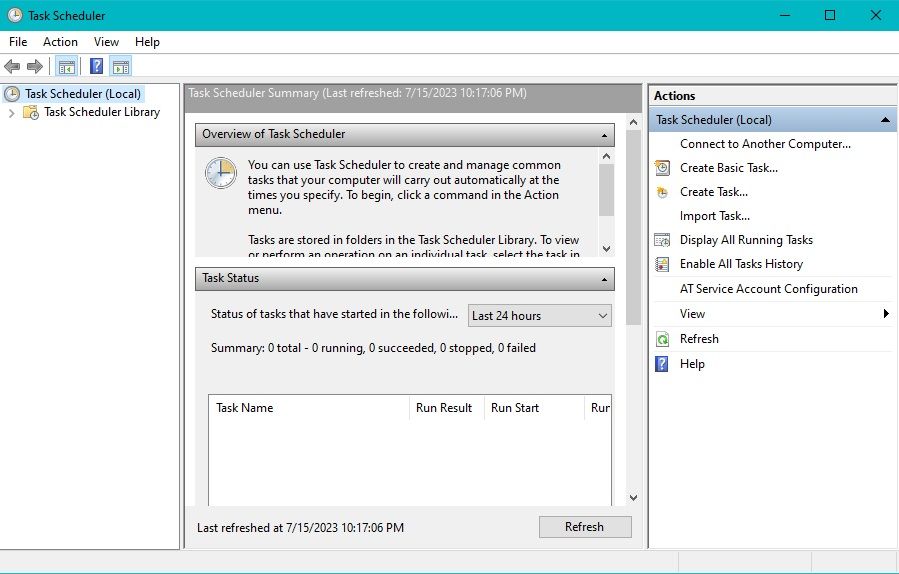Click the Refresh action in Actions pane
The height and width of the screenshot is (574, 899).
pos(699,339)
